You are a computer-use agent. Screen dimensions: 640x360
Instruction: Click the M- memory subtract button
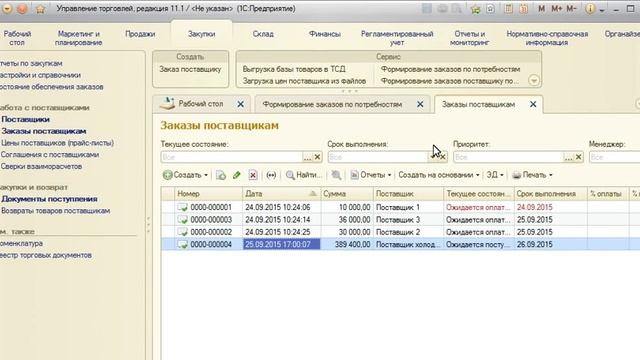pos(571,9)
